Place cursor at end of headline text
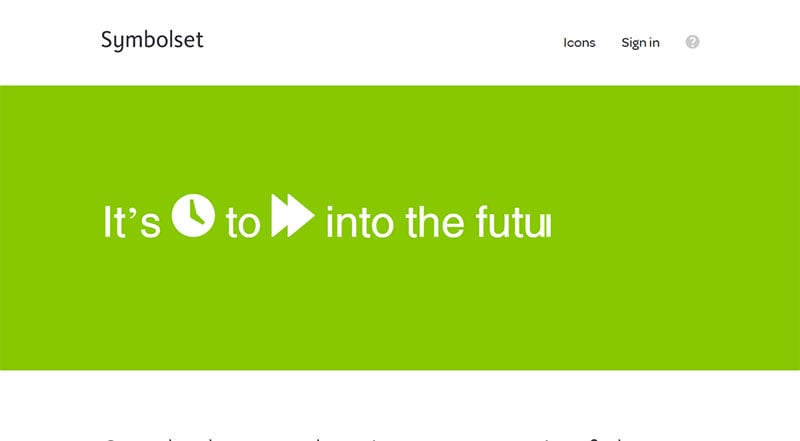This screenshot has width=800, height=441. pos(549,223)
